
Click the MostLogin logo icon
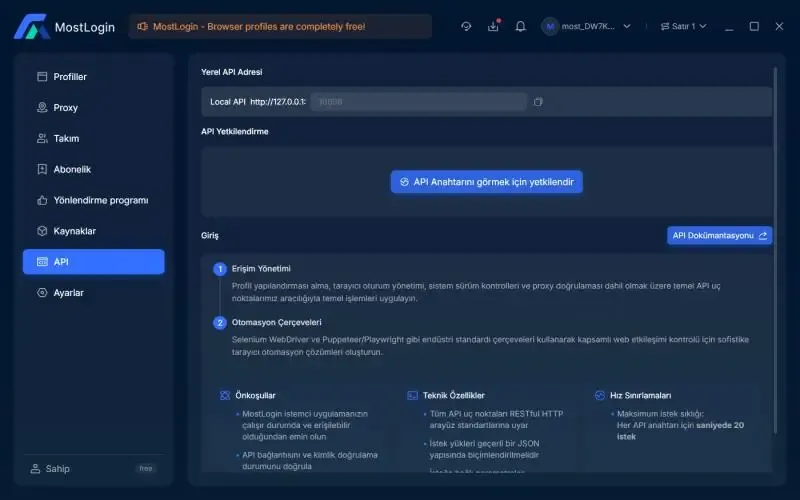coord(32,27)
